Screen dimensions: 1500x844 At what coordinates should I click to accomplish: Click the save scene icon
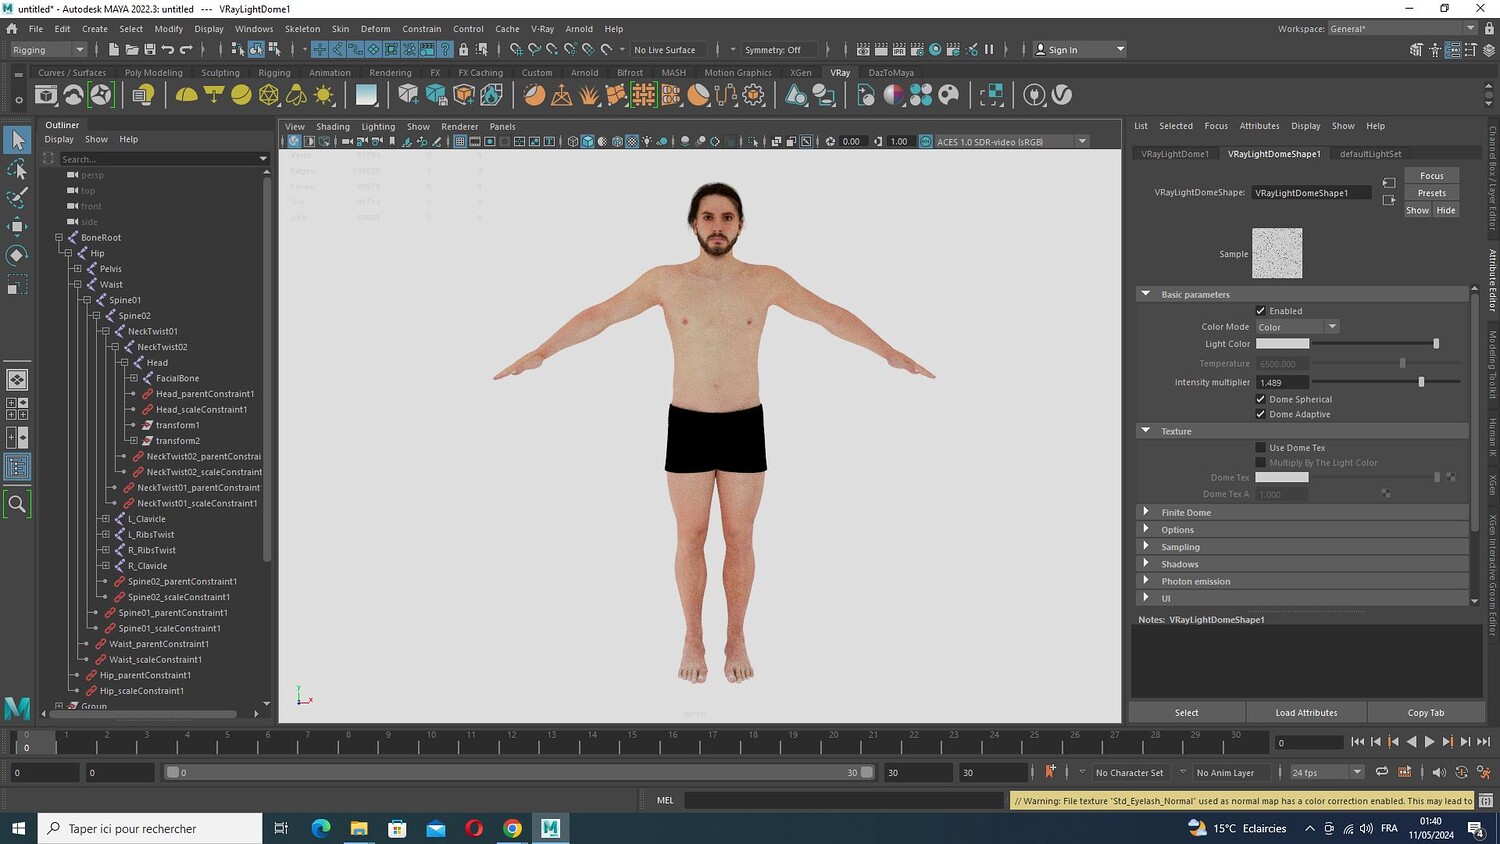click(x=149, y=49)
